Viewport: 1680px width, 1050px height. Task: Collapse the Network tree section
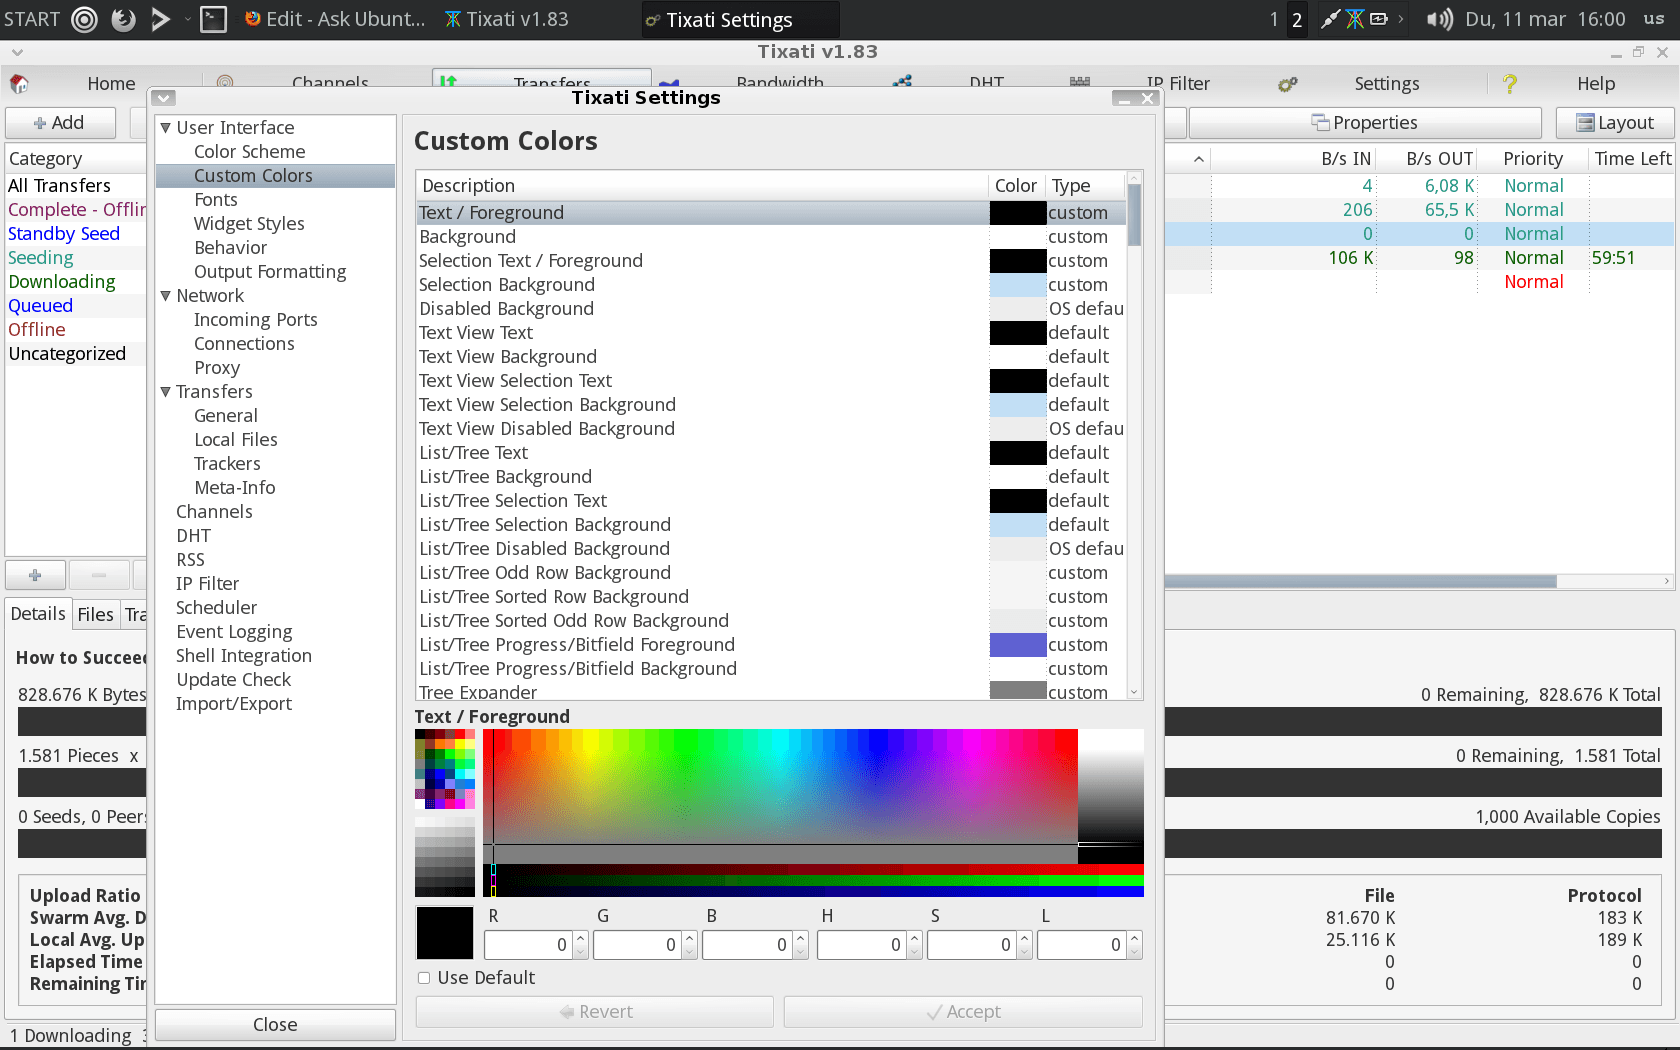coord(166,296)
